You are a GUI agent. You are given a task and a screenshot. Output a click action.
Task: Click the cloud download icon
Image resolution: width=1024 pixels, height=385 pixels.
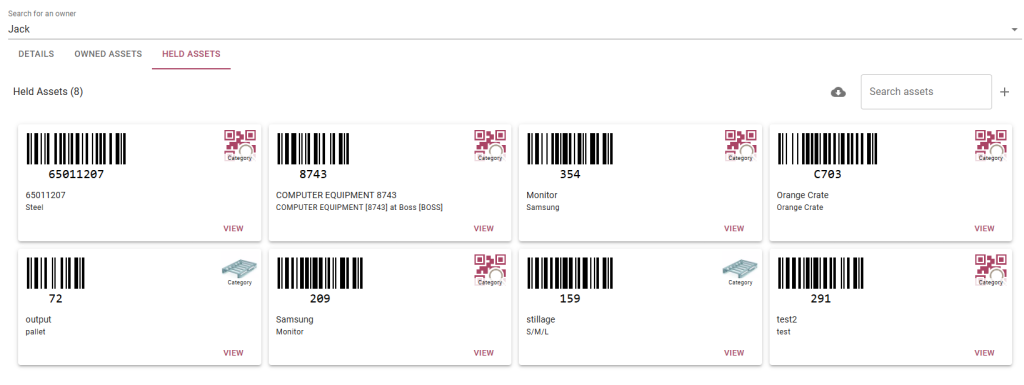pos(838,92)
